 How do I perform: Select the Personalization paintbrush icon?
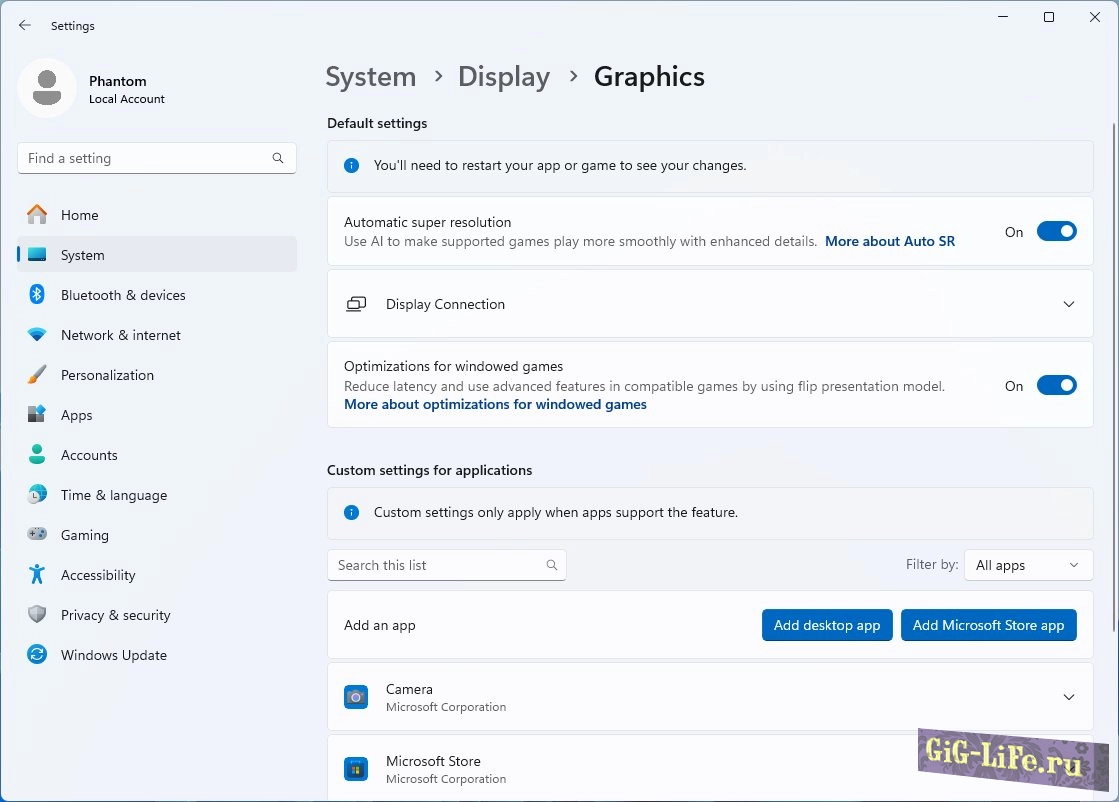[x=37, y=375]
